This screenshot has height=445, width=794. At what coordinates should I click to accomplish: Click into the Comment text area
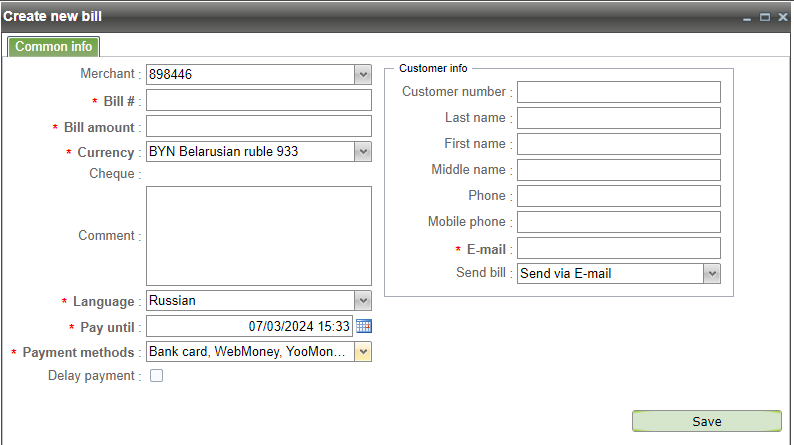click(x=259, y=236)
